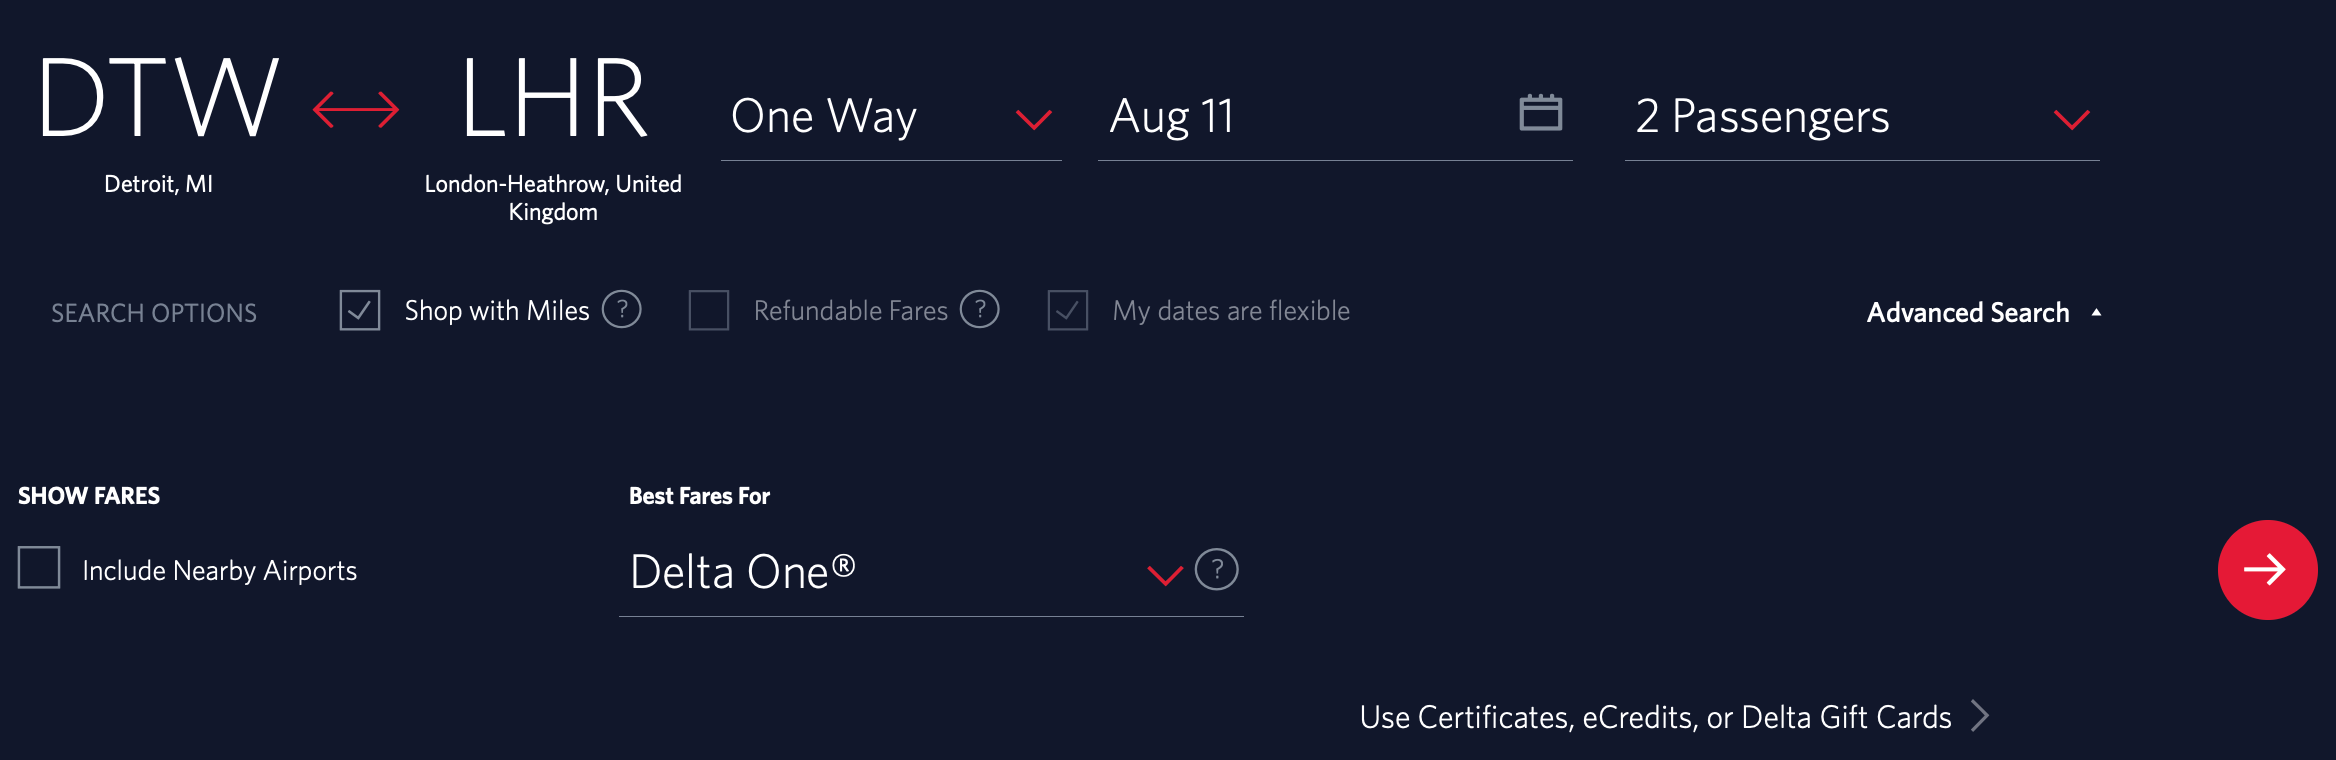Open the Delta One help icon
Image resolution: width=2336 pixels, height=760 pixels.
(x=1216, y=571)
